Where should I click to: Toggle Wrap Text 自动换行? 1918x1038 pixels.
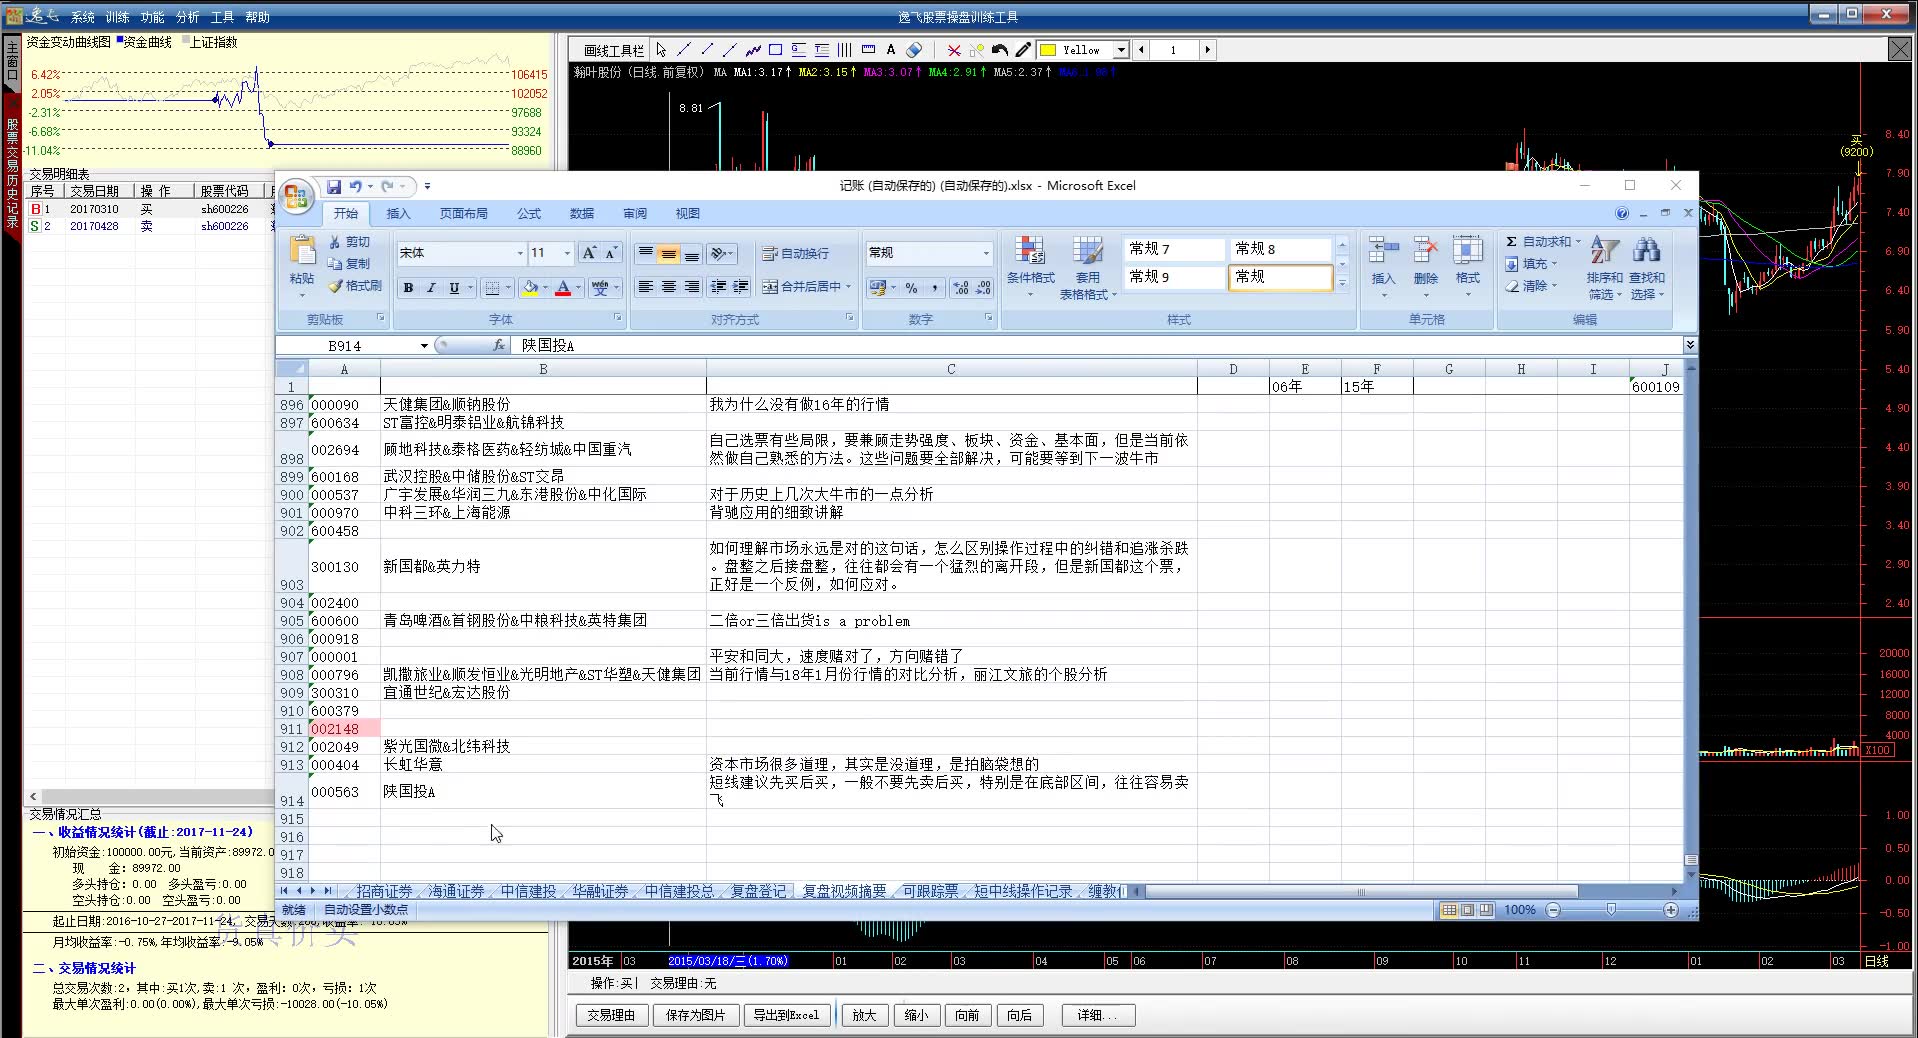tap(795, 254)
